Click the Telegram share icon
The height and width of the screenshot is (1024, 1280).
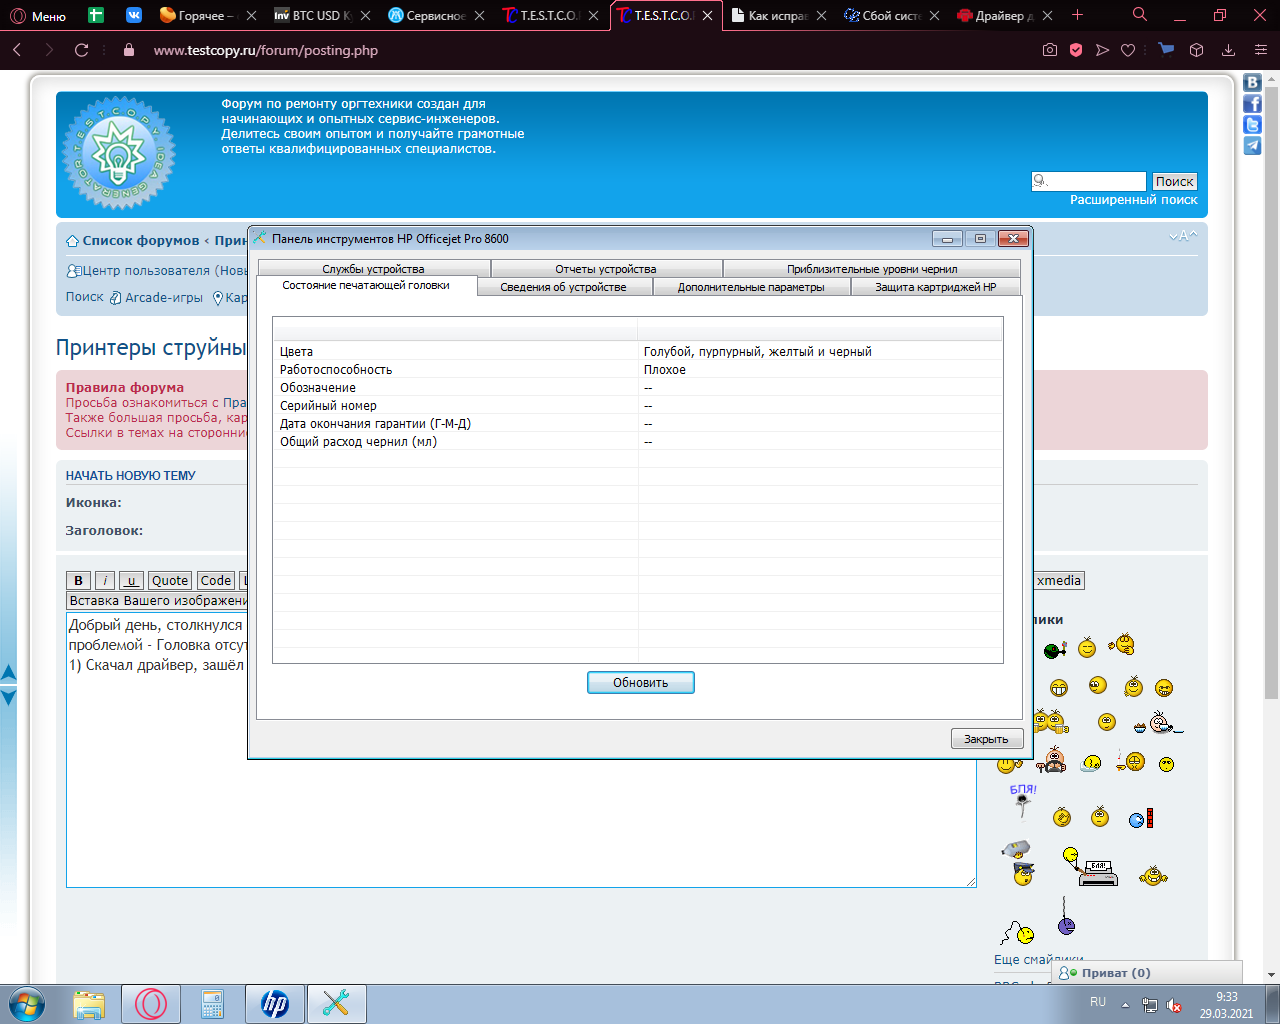1252,146
